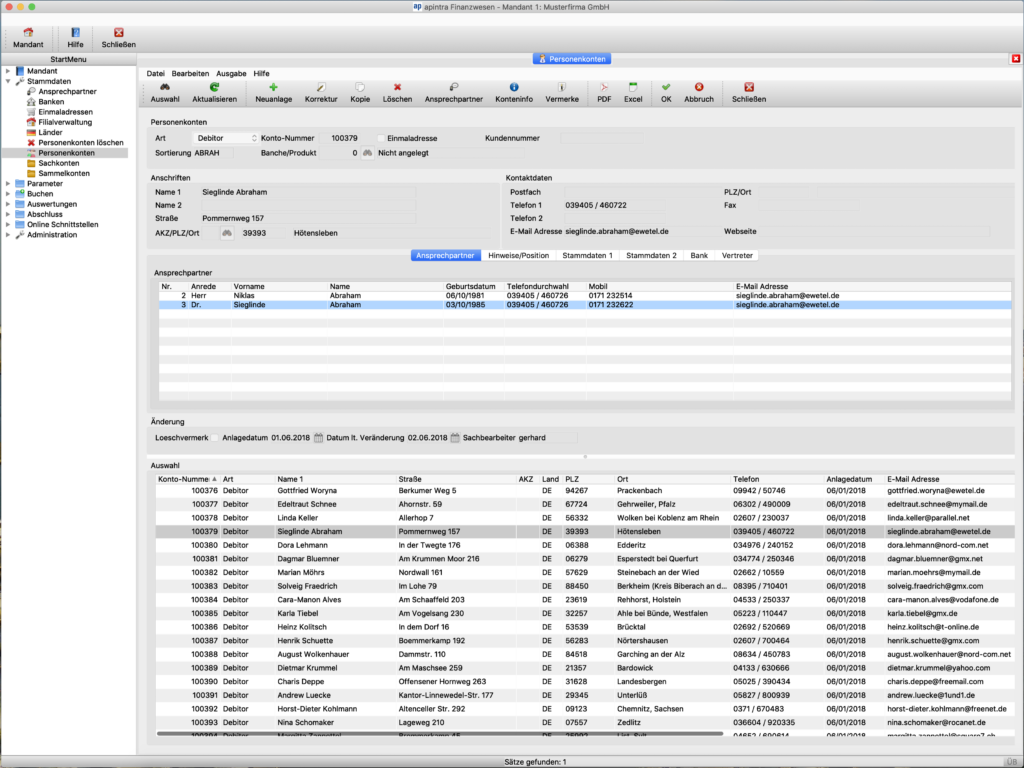Click the Neuanlage toolbar icon
1024x768 pixels.
(273, 88)
